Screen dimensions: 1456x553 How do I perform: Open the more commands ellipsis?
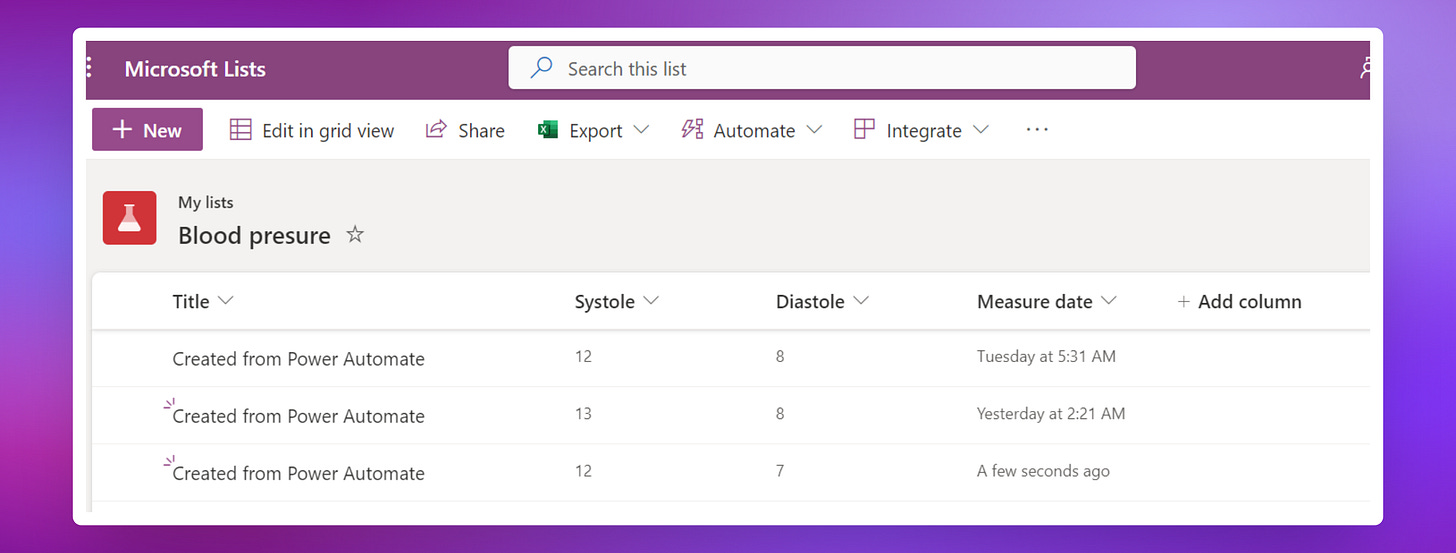tap(1037, 130)
